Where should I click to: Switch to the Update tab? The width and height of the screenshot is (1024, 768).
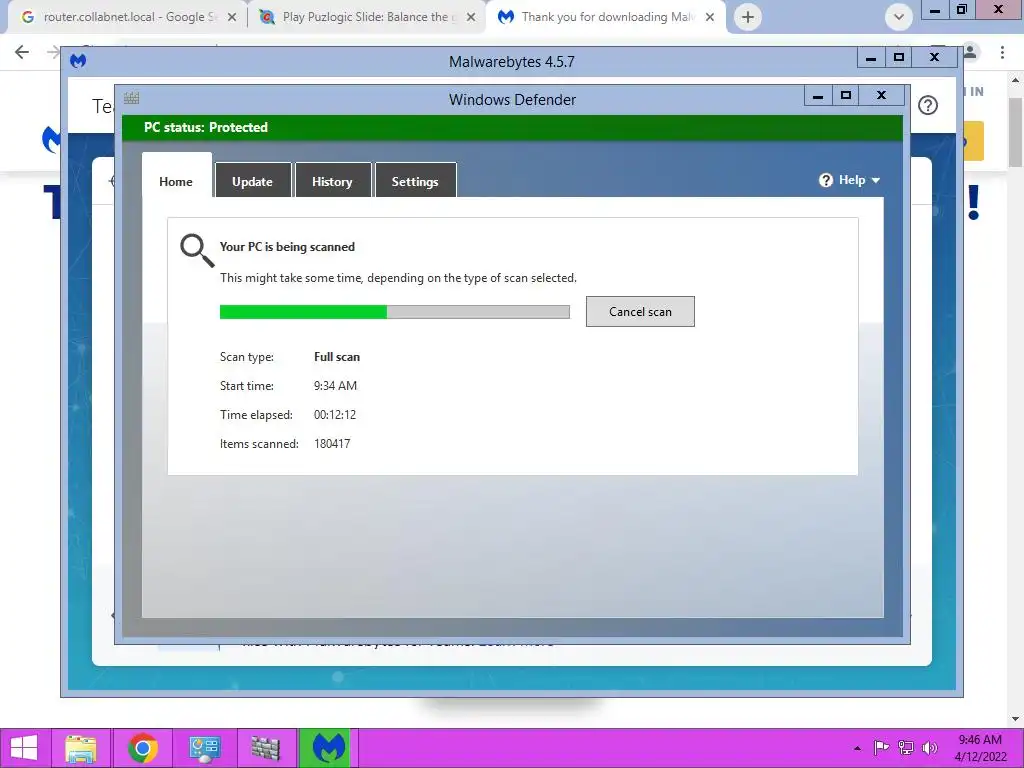pos(252,181)
